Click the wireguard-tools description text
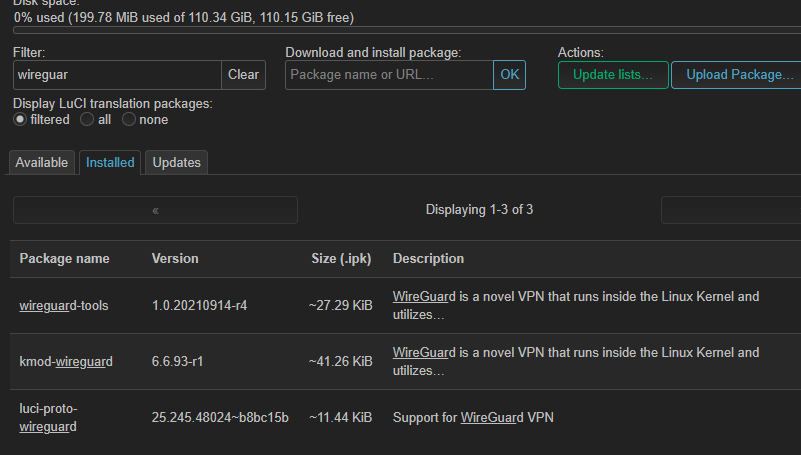Viewport: 801px width, 455px height. [576, 305]
